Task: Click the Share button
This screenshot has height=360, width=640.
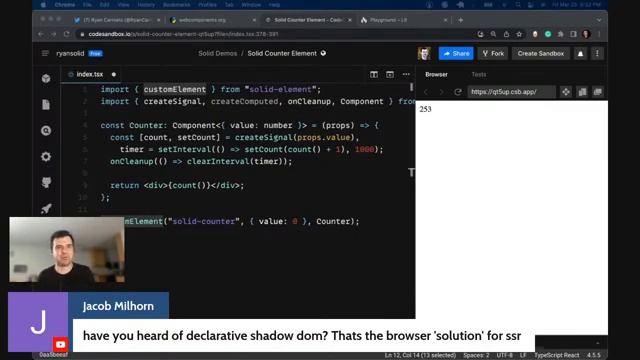Action: (x=456, y=53)
